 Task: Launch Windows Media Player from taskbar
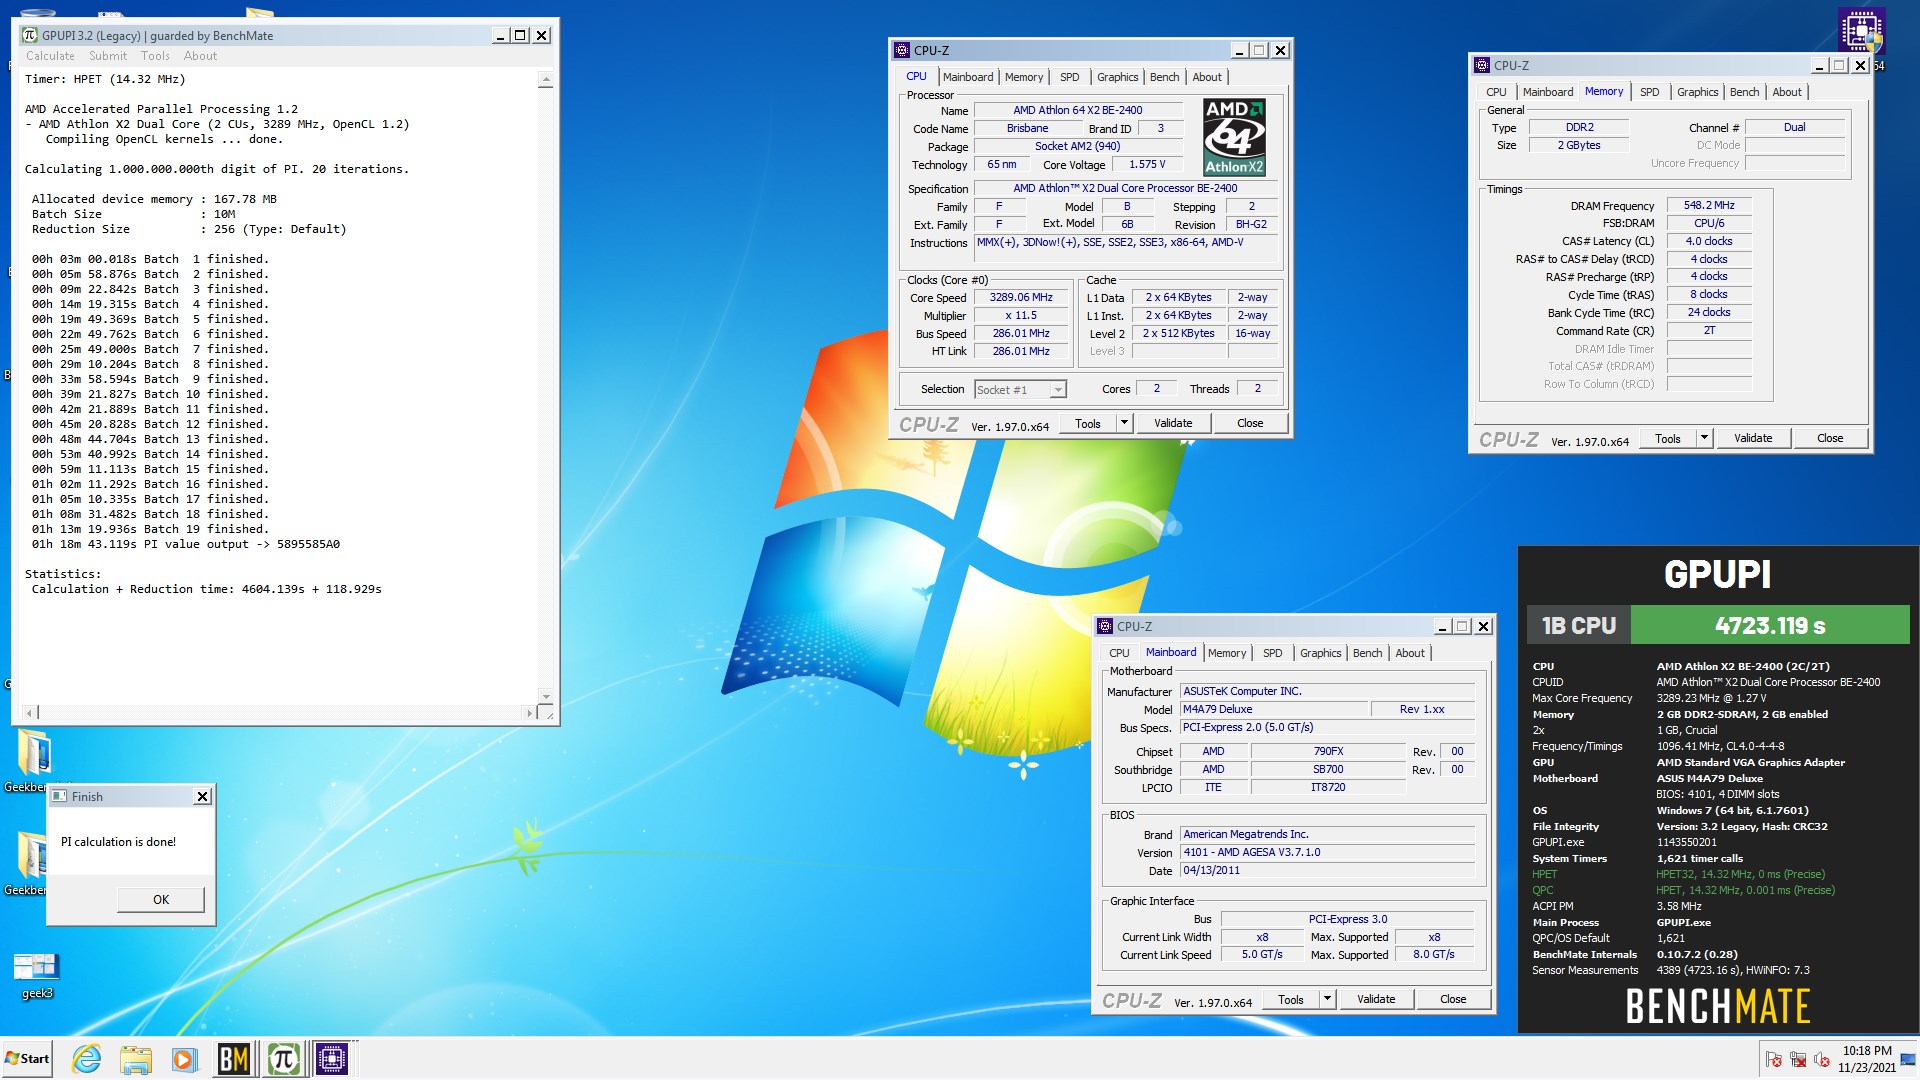183,1058
